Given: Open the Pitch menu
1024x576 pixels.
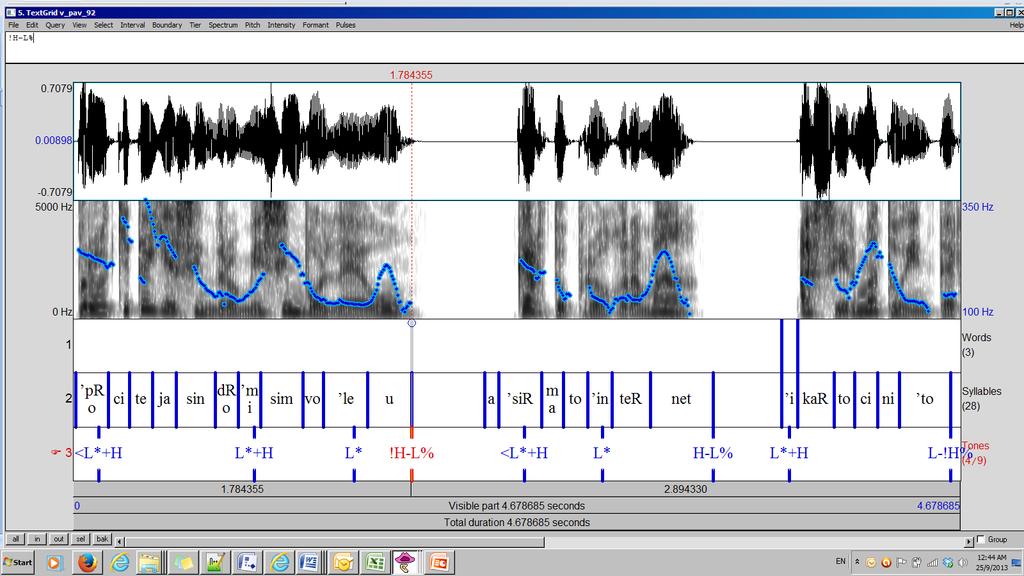Looking at the screenshot, I should pyautogui.click(x=253, y=25).
